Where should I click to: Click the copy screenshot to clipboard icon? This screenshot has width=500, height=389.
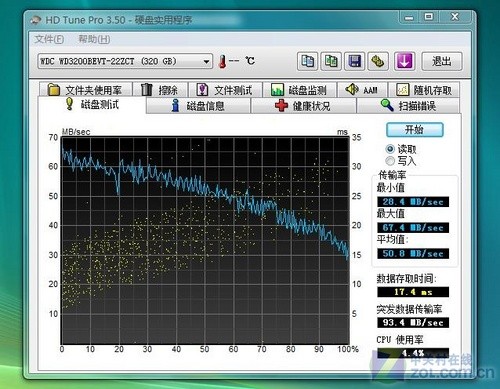click(331, 61)
